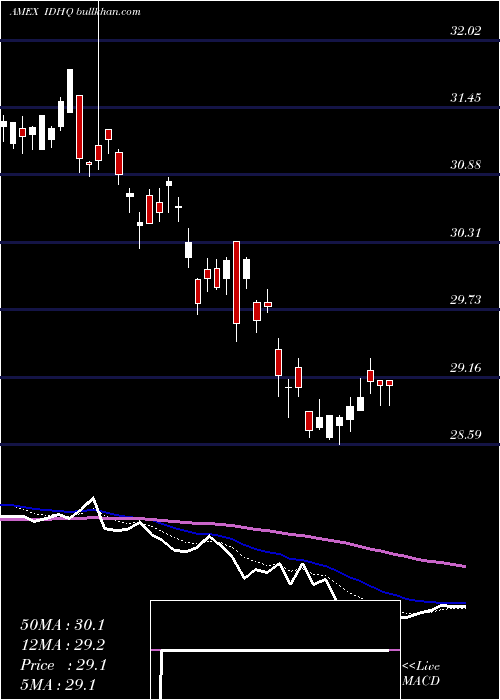This screenshot has height=700, width=500.
Task: Click the 28.59 price level label
Action: pos(466,434)
